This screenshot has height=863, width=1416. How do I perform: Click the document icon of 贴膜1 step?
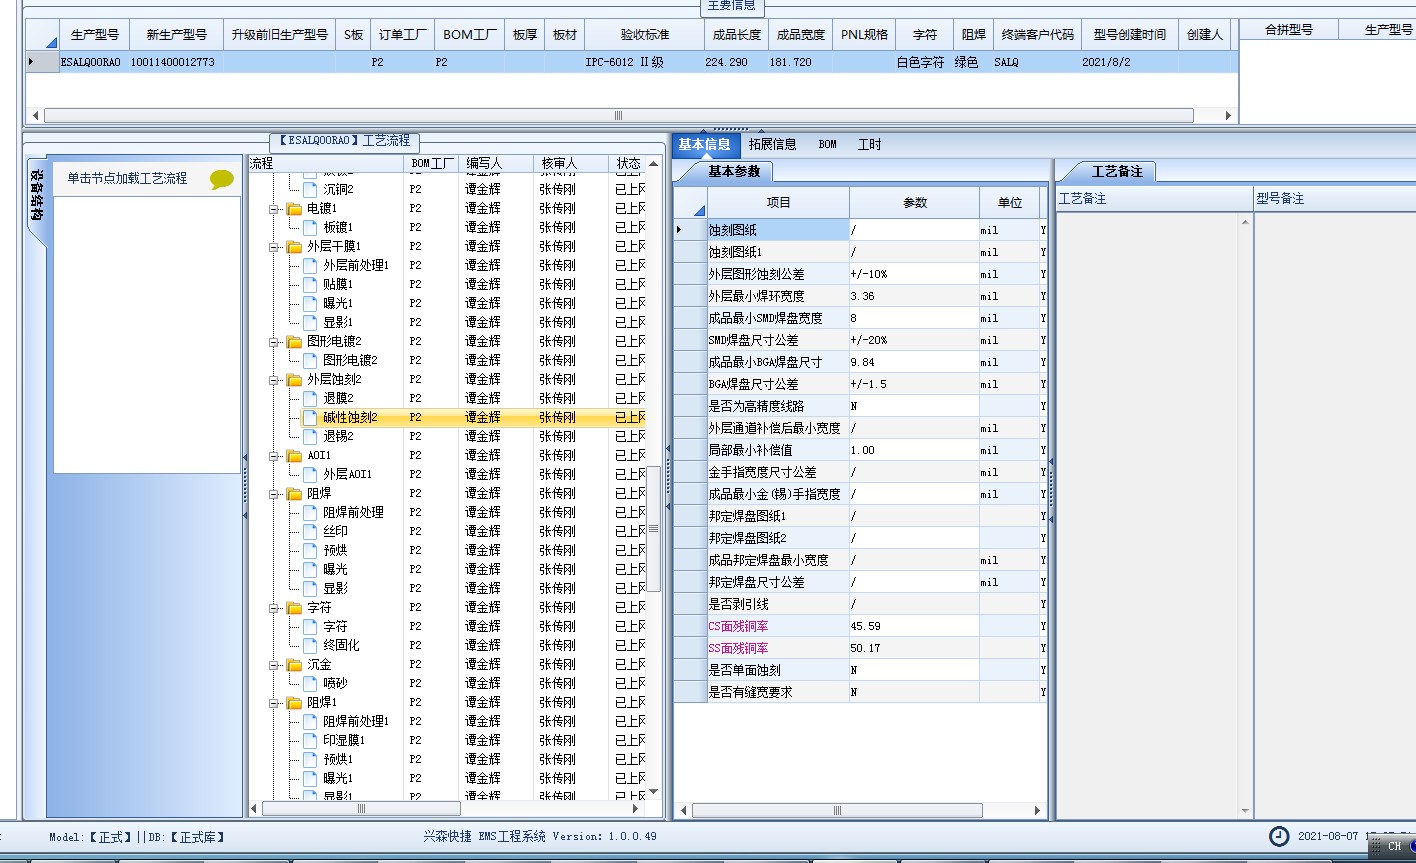pos(310,284)
